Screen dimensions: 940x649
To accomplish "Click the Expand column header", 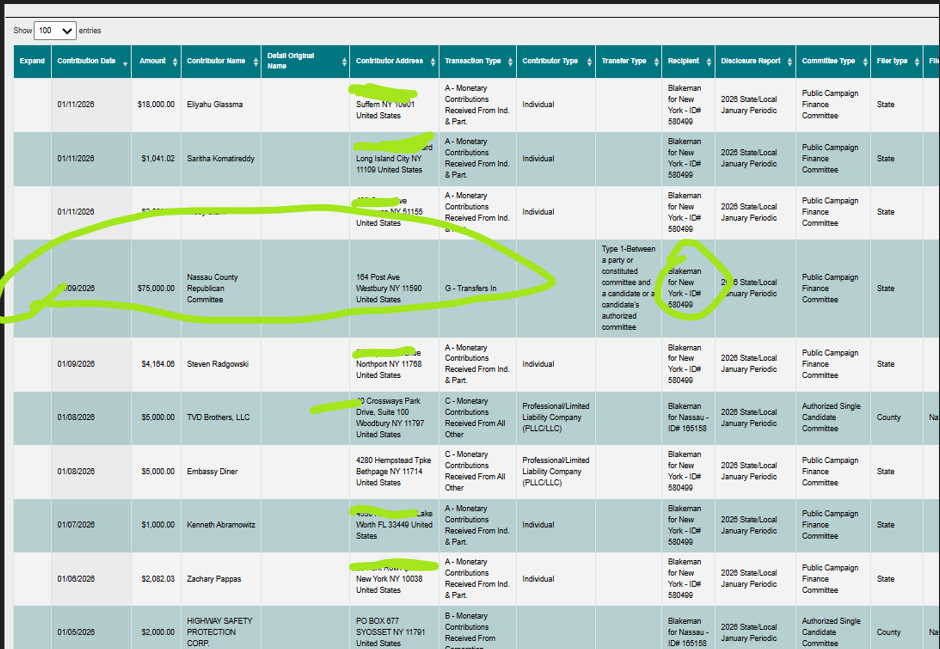I will click(x=32, y=61).
